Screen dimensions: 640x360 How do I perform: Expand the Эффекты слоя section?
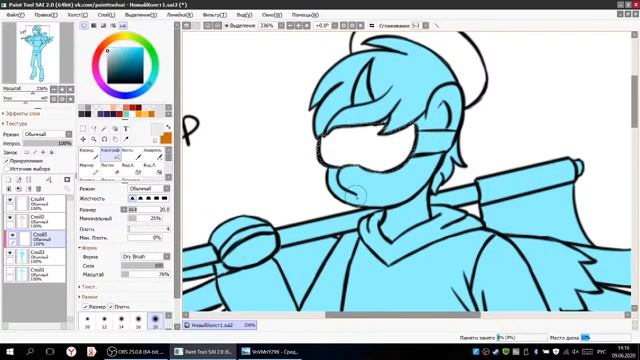(x=21, y=113)
